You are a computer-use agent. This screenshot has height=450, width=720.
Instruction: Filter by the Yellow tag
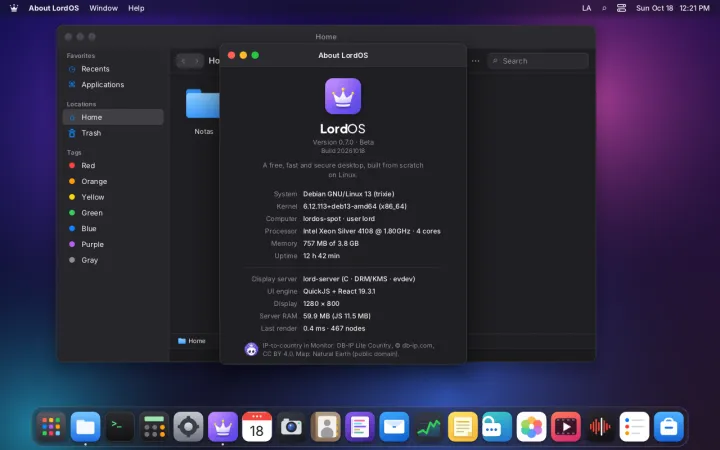coord(113,197)
